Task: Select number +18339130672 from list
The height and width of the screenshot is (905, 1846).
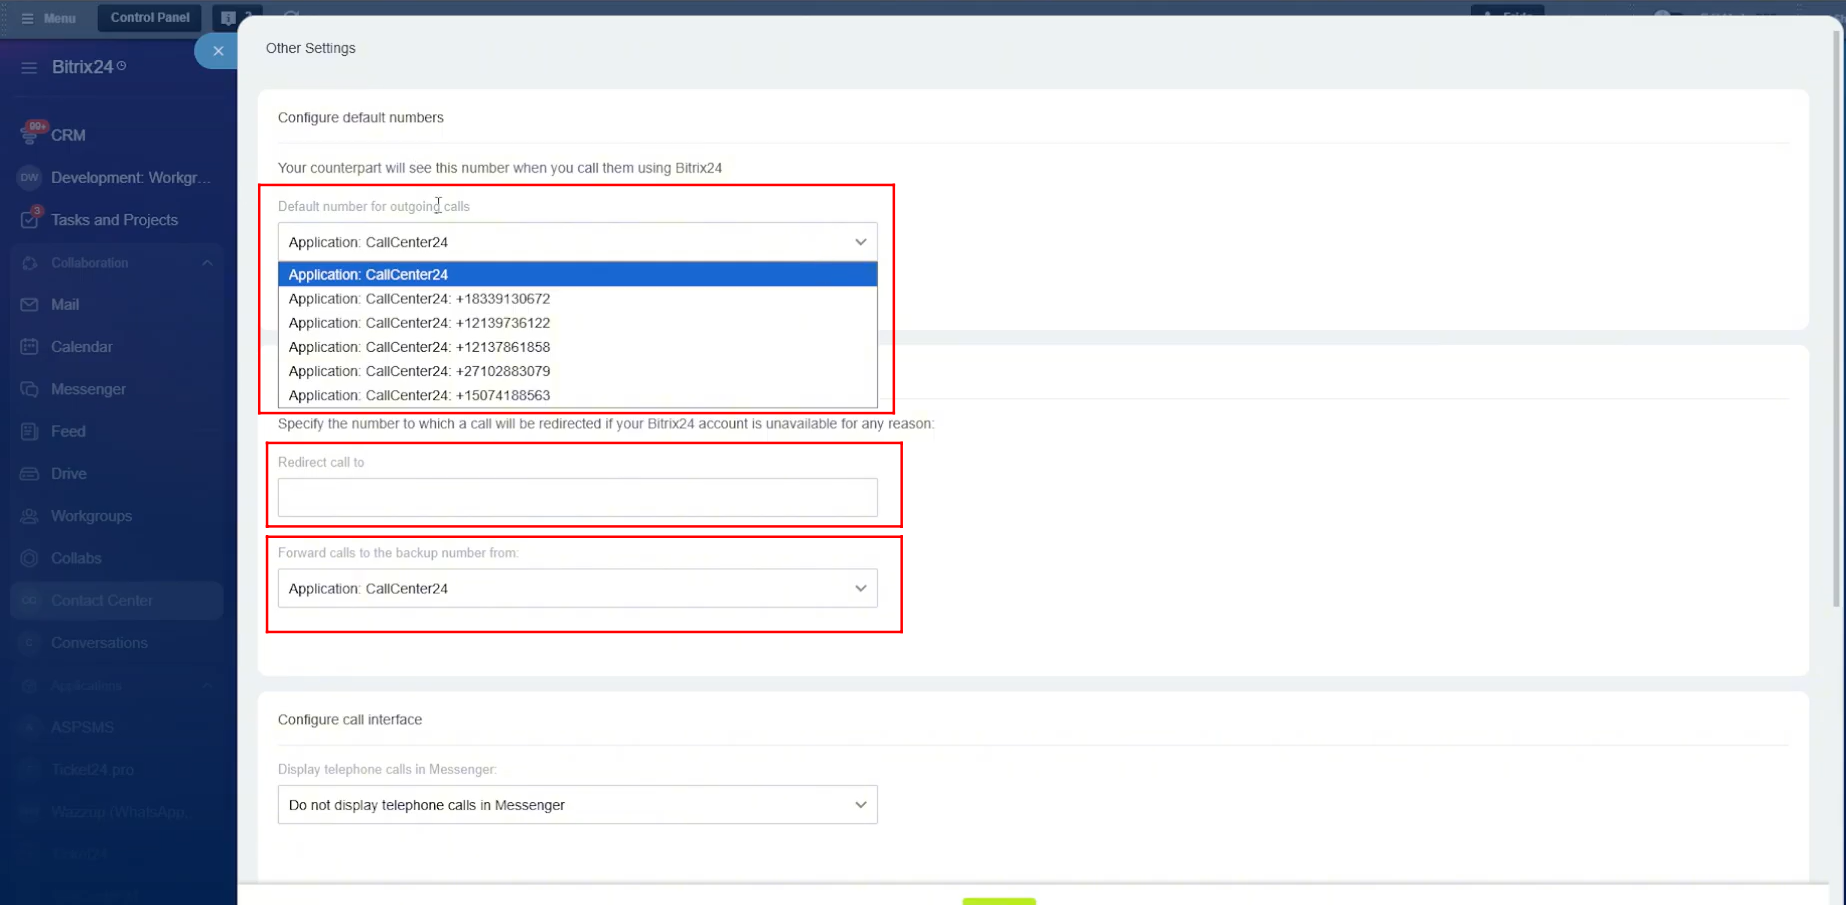Action: pos(419,299)
